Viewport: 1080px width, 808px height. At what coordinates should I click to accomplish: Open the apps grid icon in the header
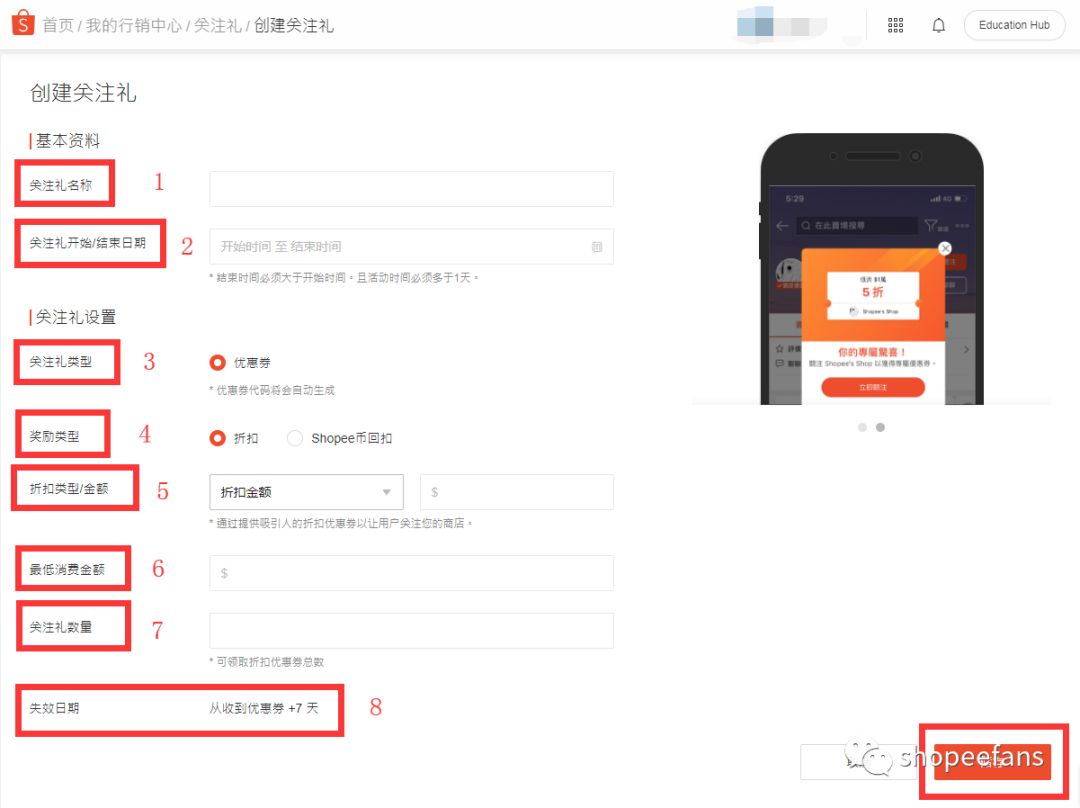895,25
